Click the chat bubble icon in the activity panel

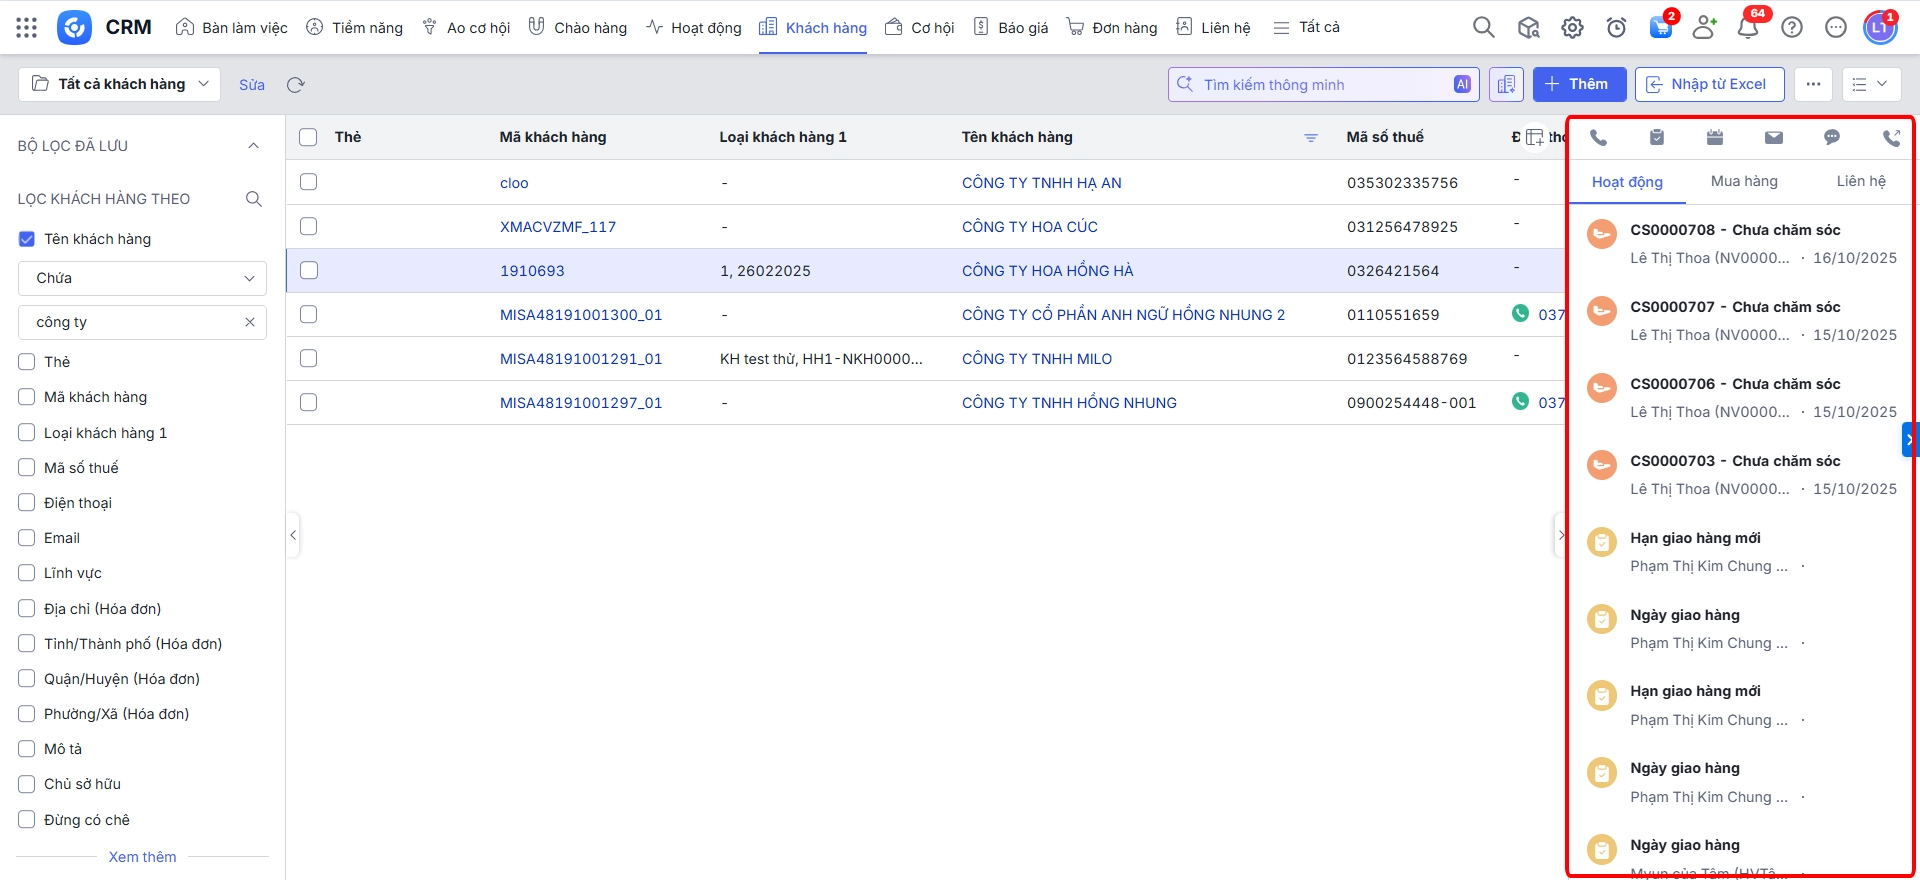click(x=1831, y=138)
